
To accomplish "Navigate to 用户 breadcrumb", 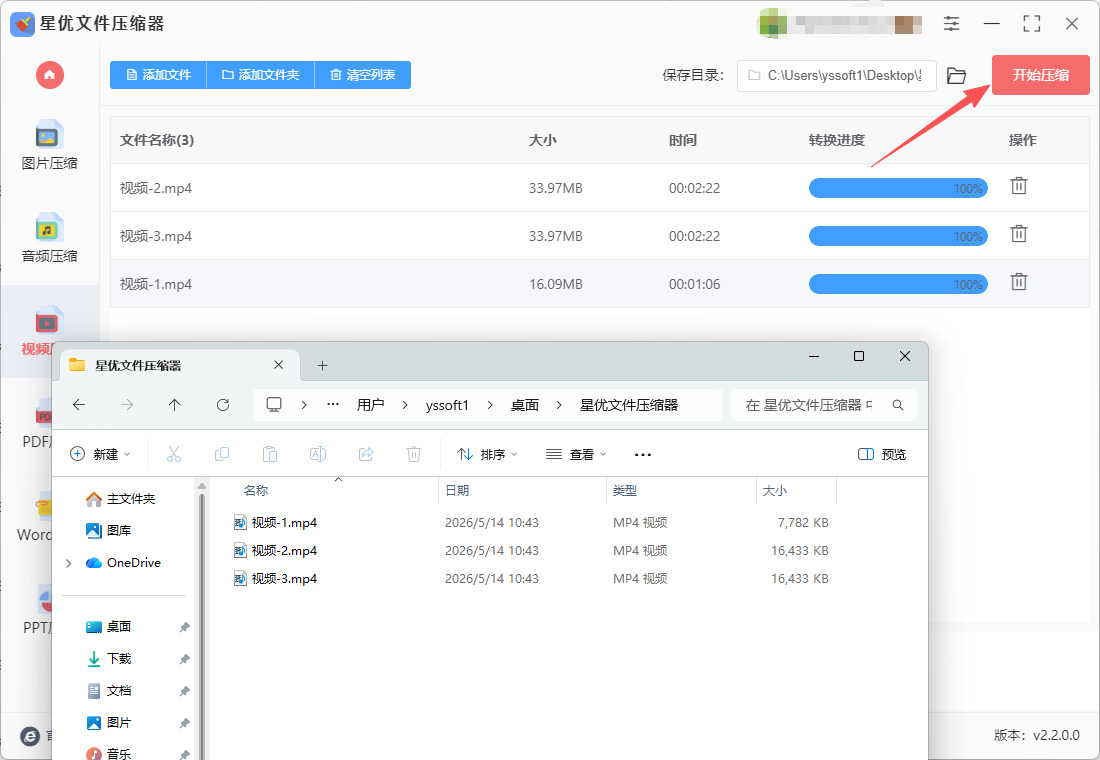I will 370,405.
